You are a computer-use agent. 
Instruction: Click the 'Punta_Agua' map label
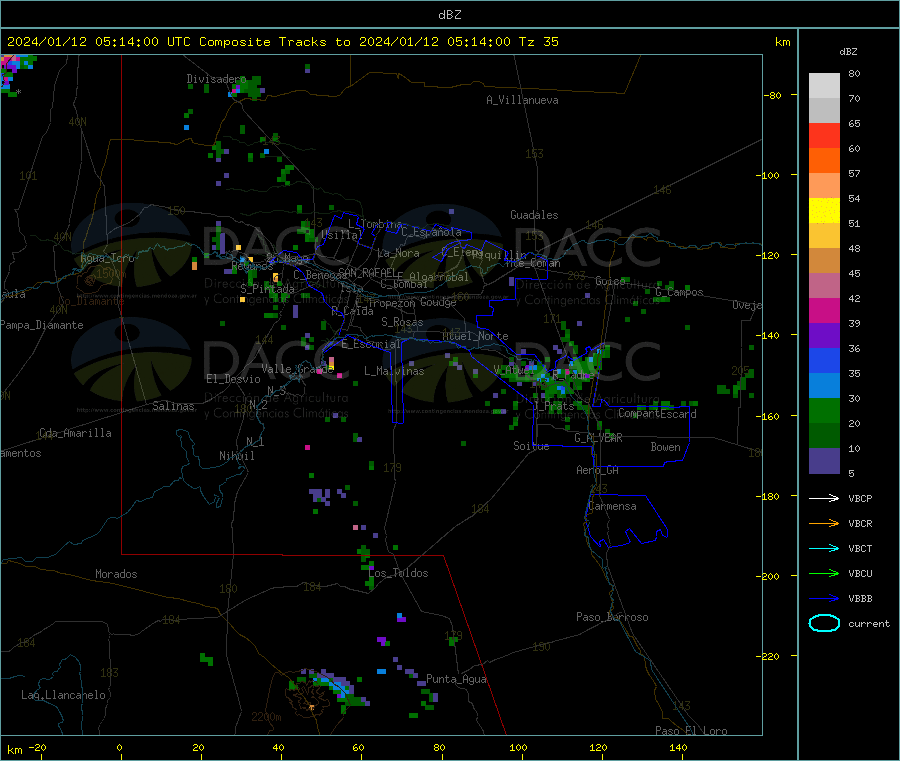pyautogui.click(x=456, y=679)
